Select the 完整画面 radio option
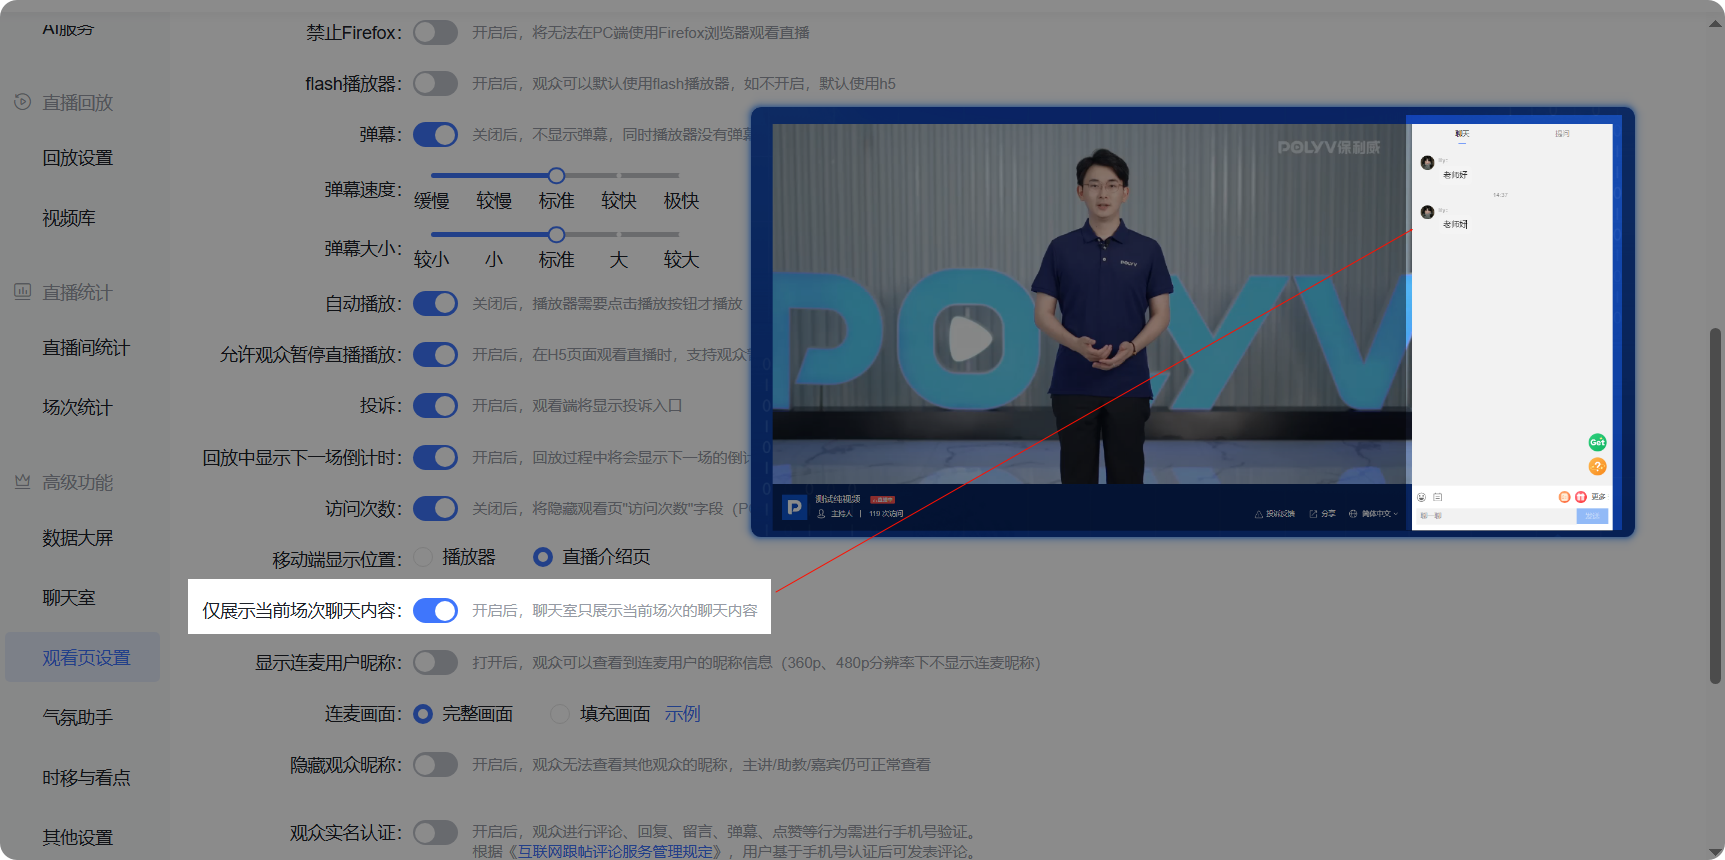1725x860 pixels. [423, 714]
